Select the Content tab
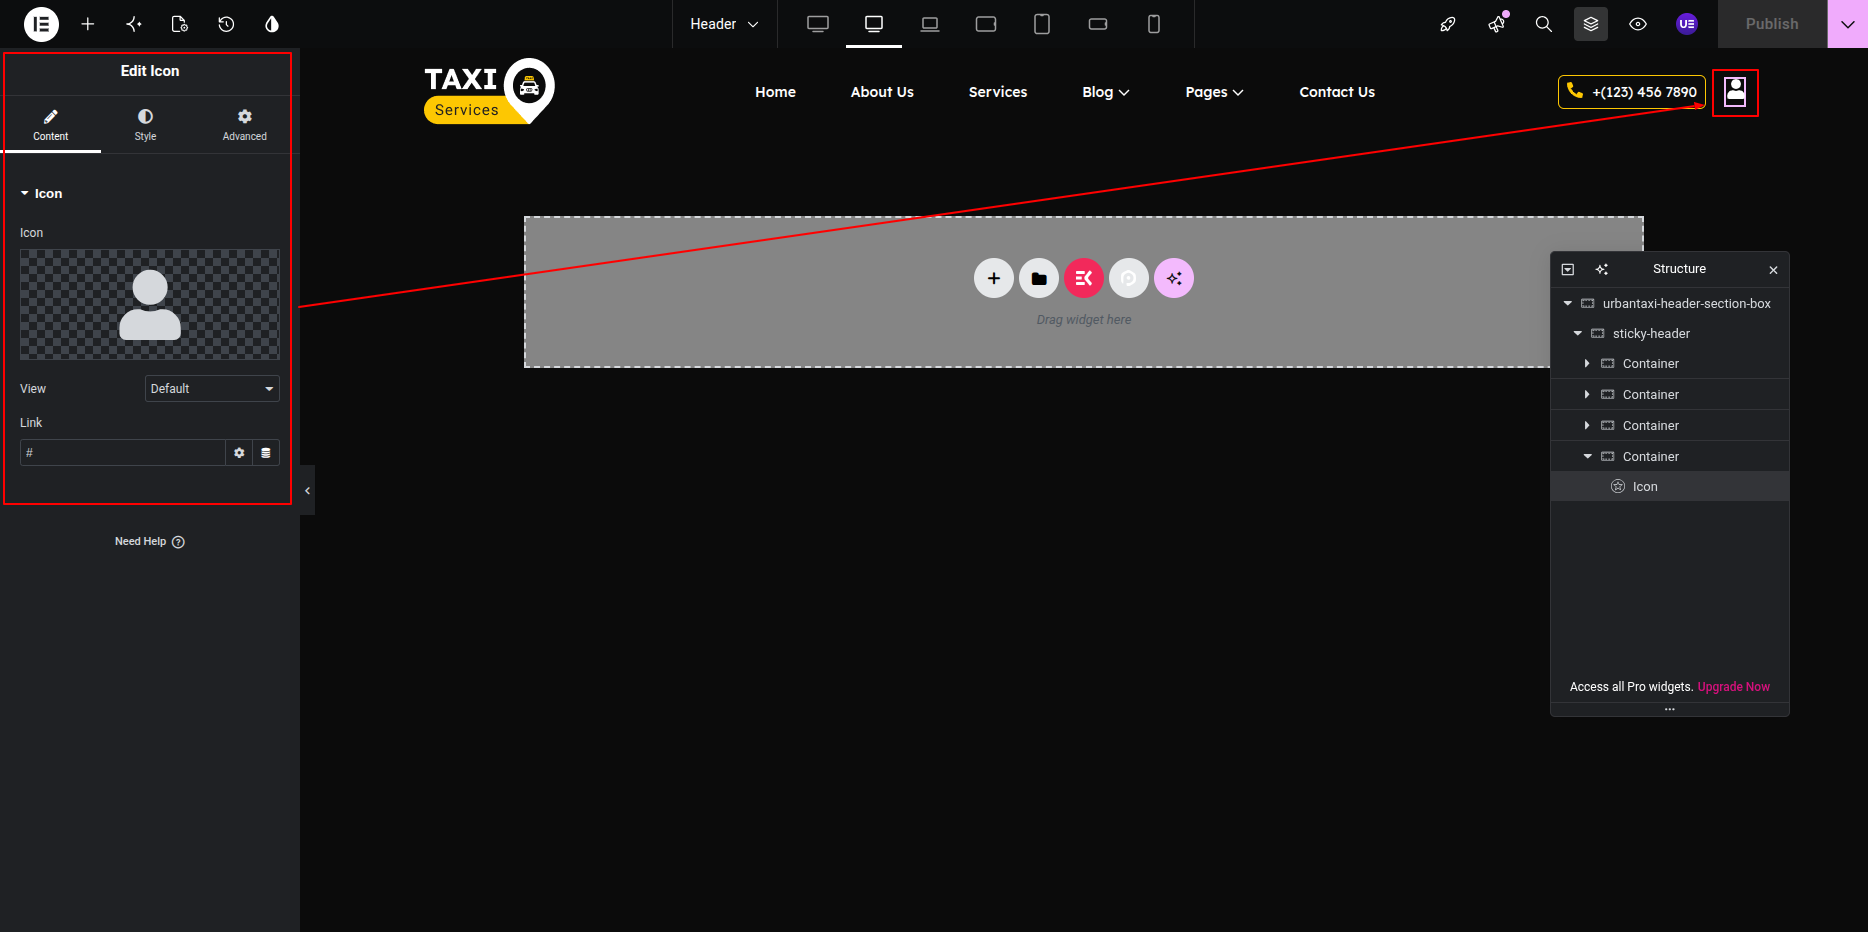1868x932 pixels. coord(51,125)
